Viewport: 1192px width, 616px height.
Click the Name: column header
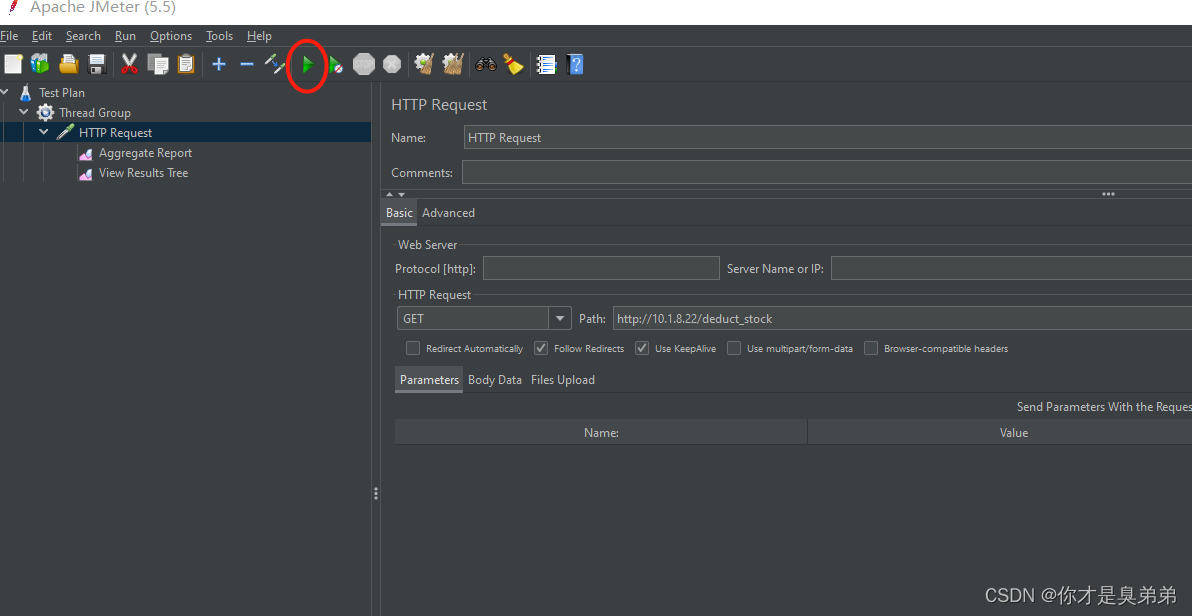(601, 432)
